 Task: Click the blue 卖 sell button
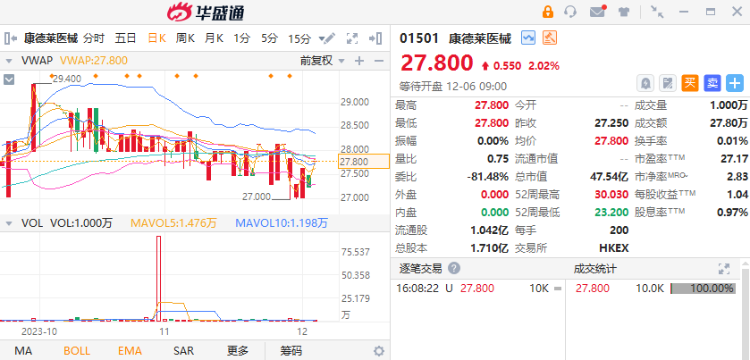coord(712,84)
